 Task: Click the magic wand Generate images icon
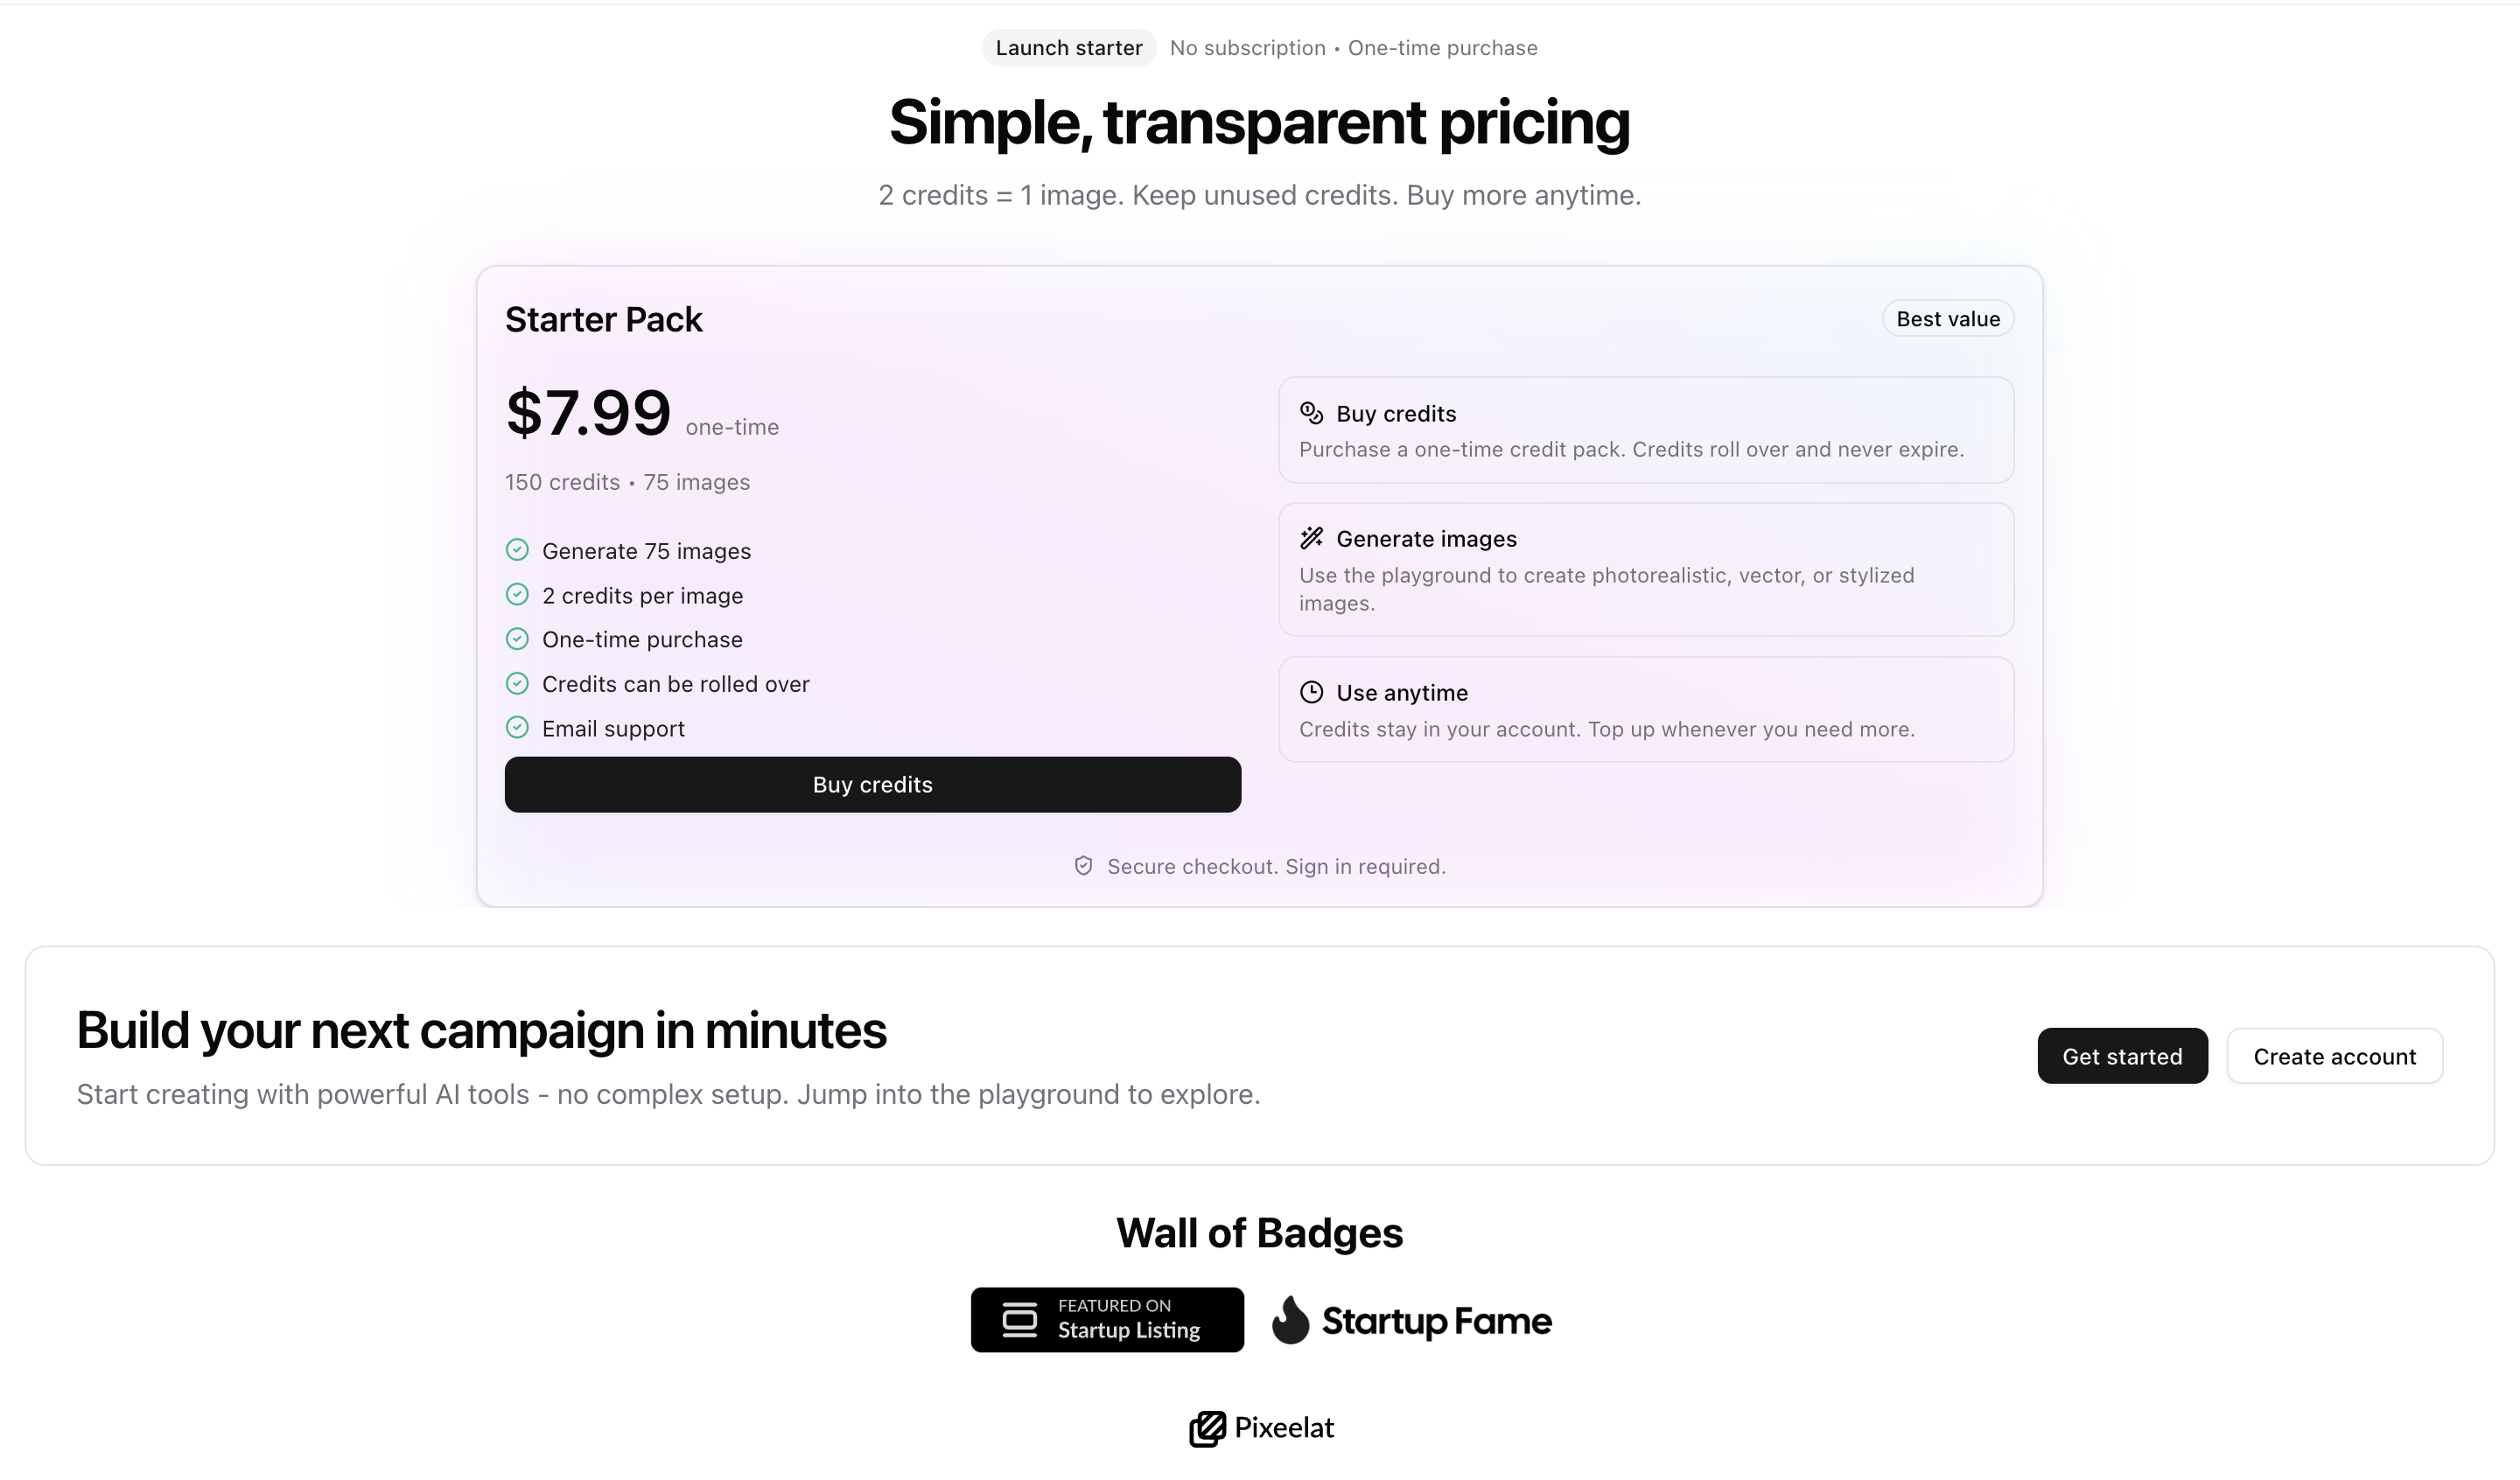[x=1311, y=538]
